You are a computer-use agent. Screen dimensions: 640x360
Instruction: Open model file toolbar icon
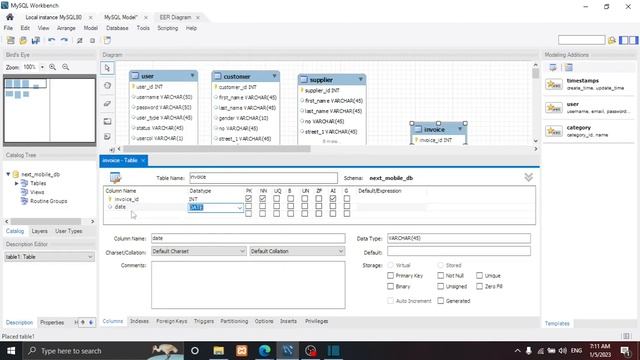tap(23, 40)
